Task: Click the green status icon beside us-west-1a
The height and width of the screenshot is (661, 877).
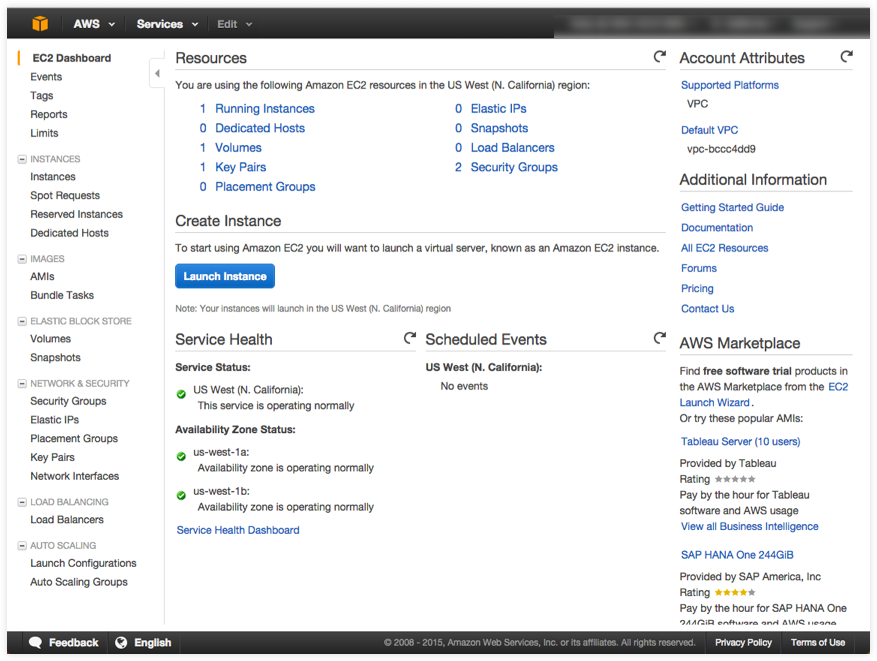Action: pyautogui.click(x=180, y=455)
